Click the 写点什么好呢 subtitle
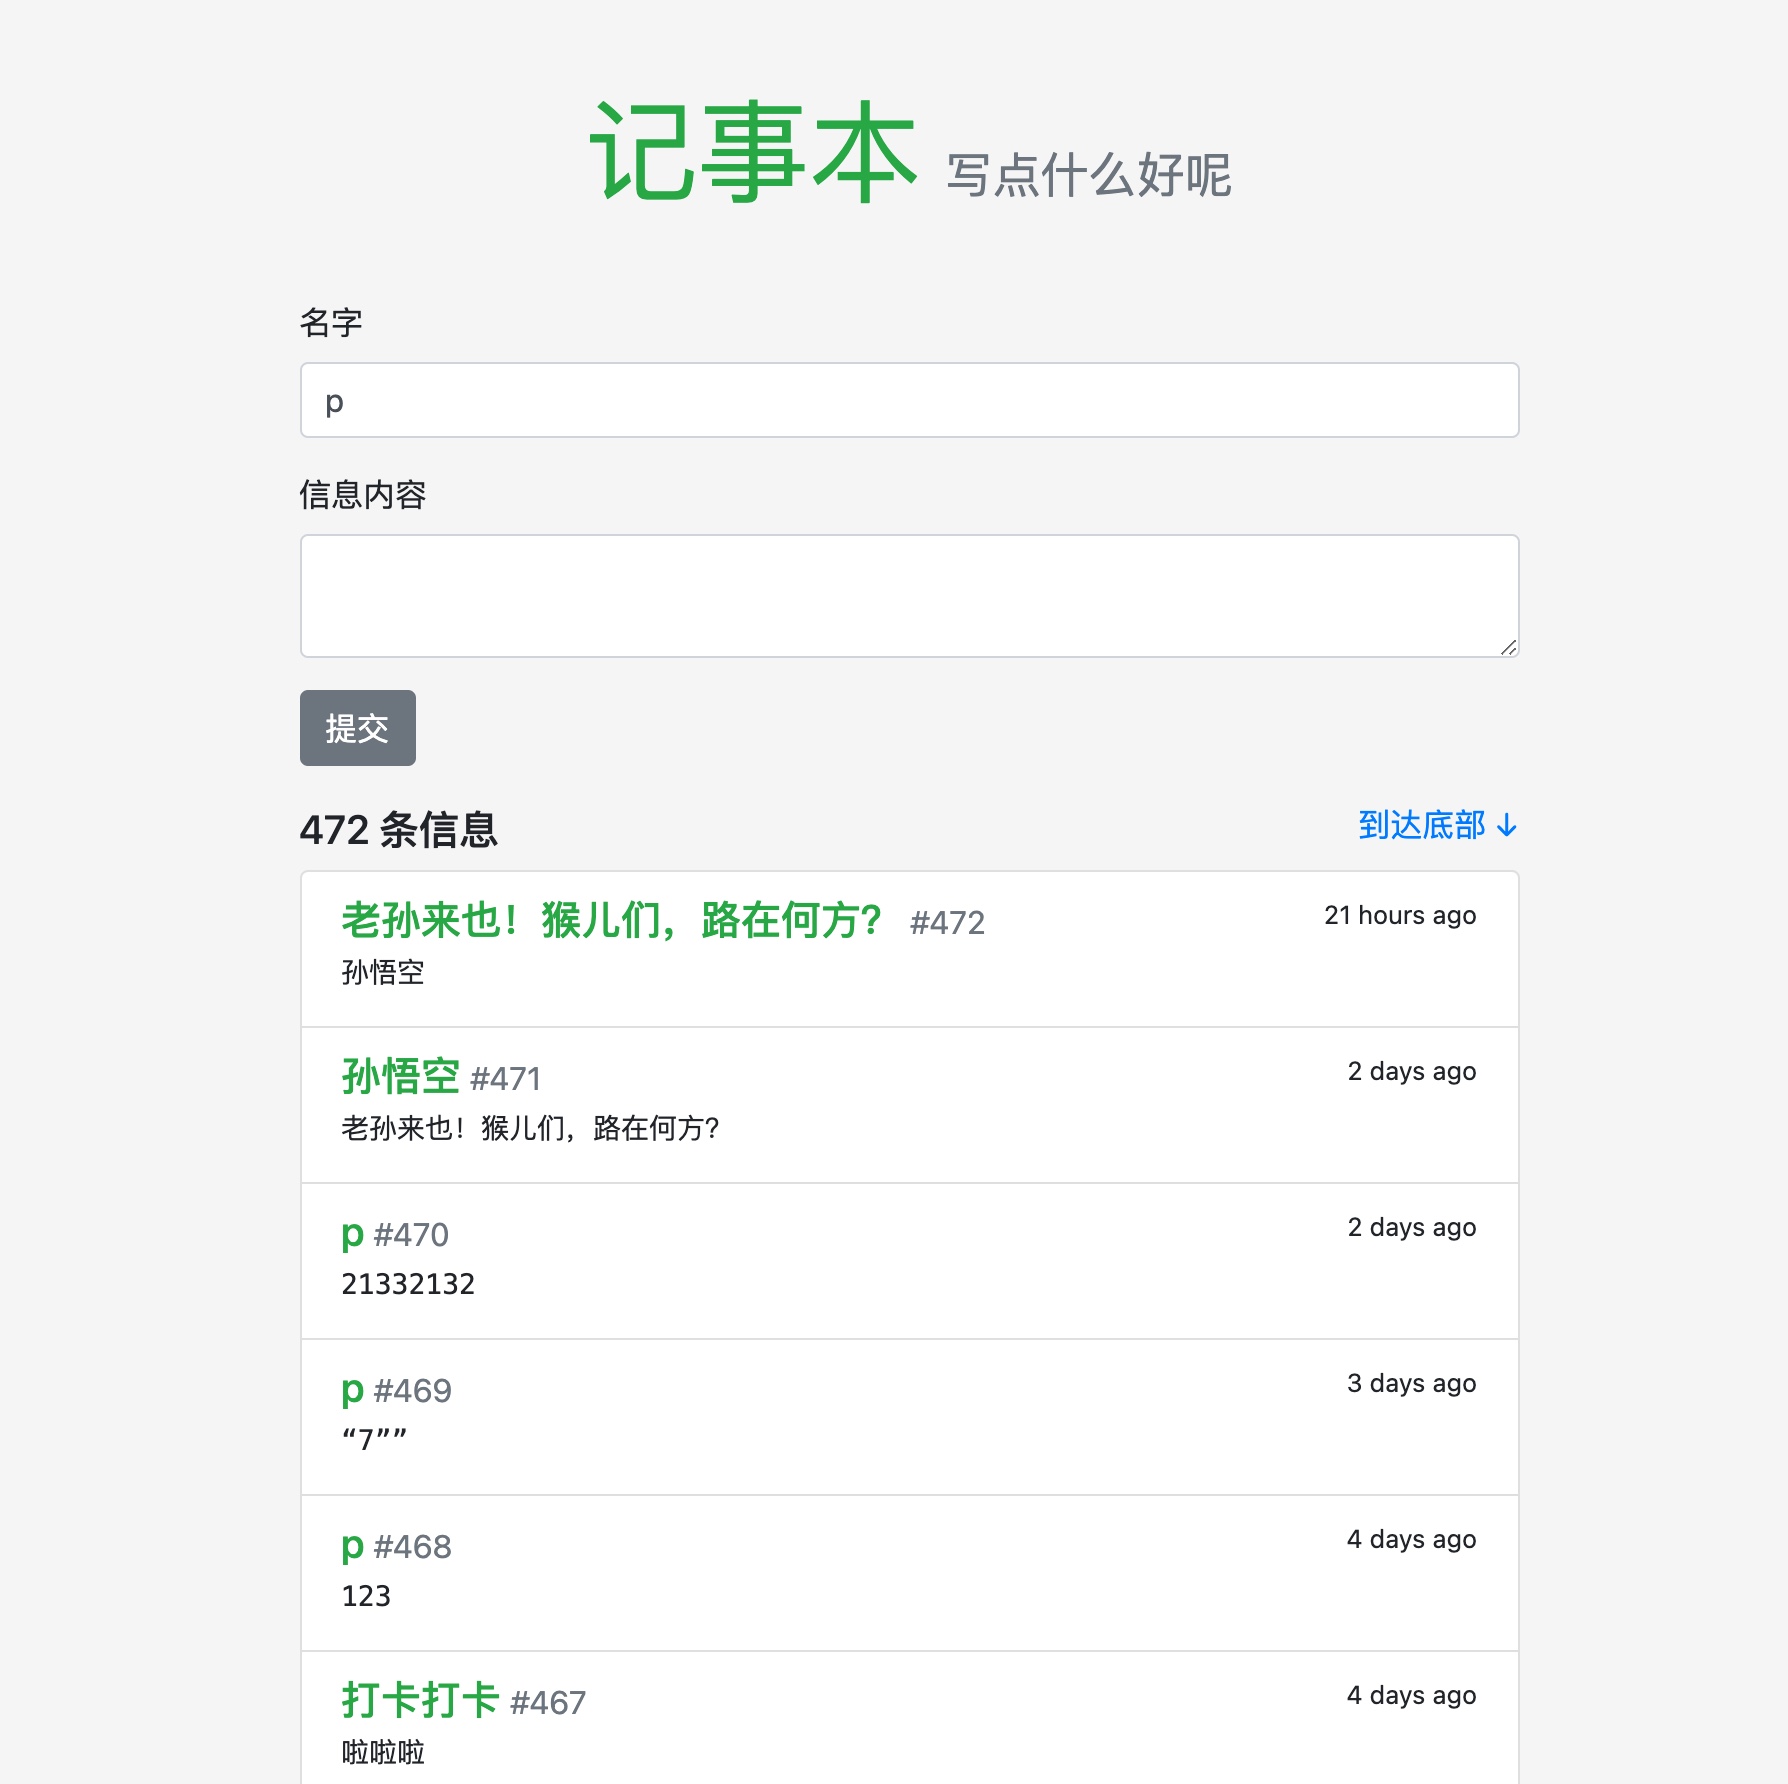The height and width of the screenshot is (1784, 1788). pyautogui.click(x=1088, y=175)
